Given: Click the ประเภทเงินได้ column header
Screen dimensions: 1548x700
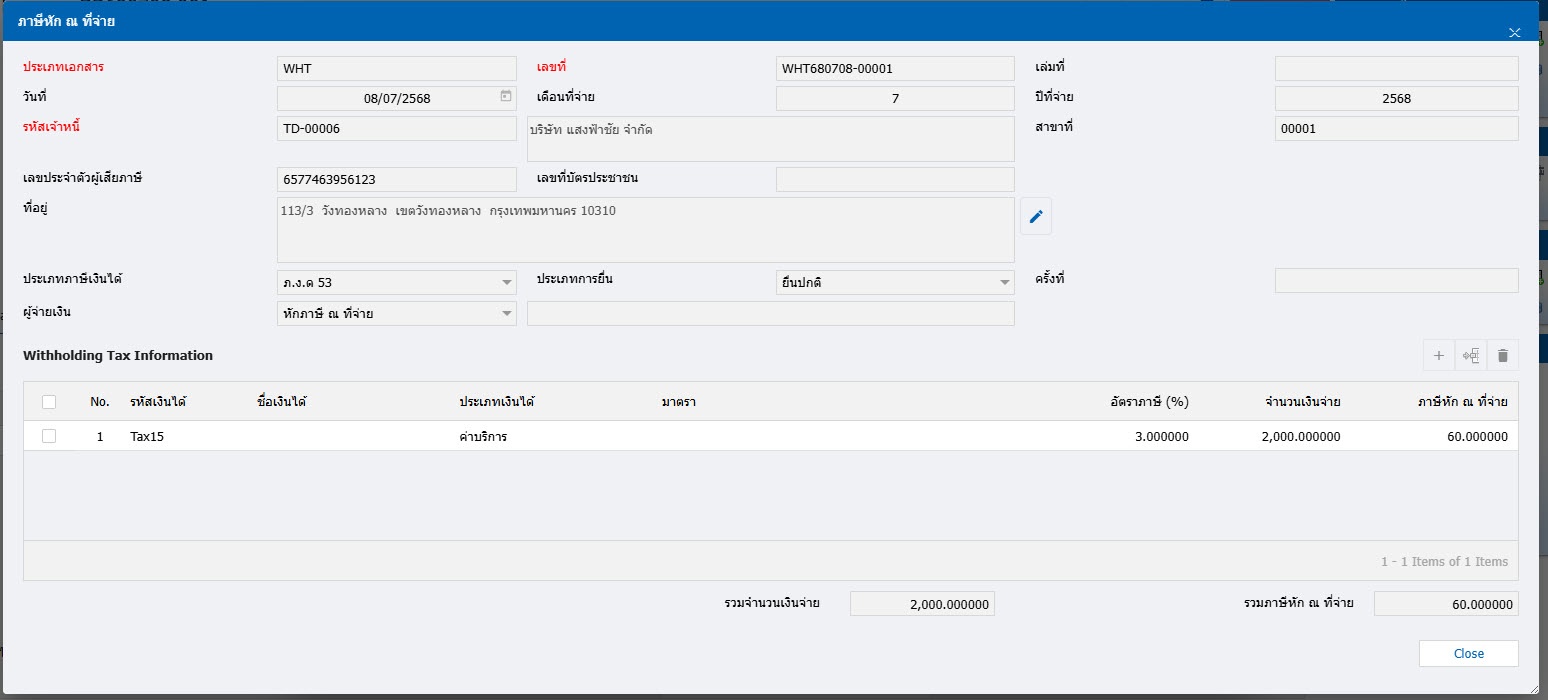Looking at the screenshot, I should (497, 402).
